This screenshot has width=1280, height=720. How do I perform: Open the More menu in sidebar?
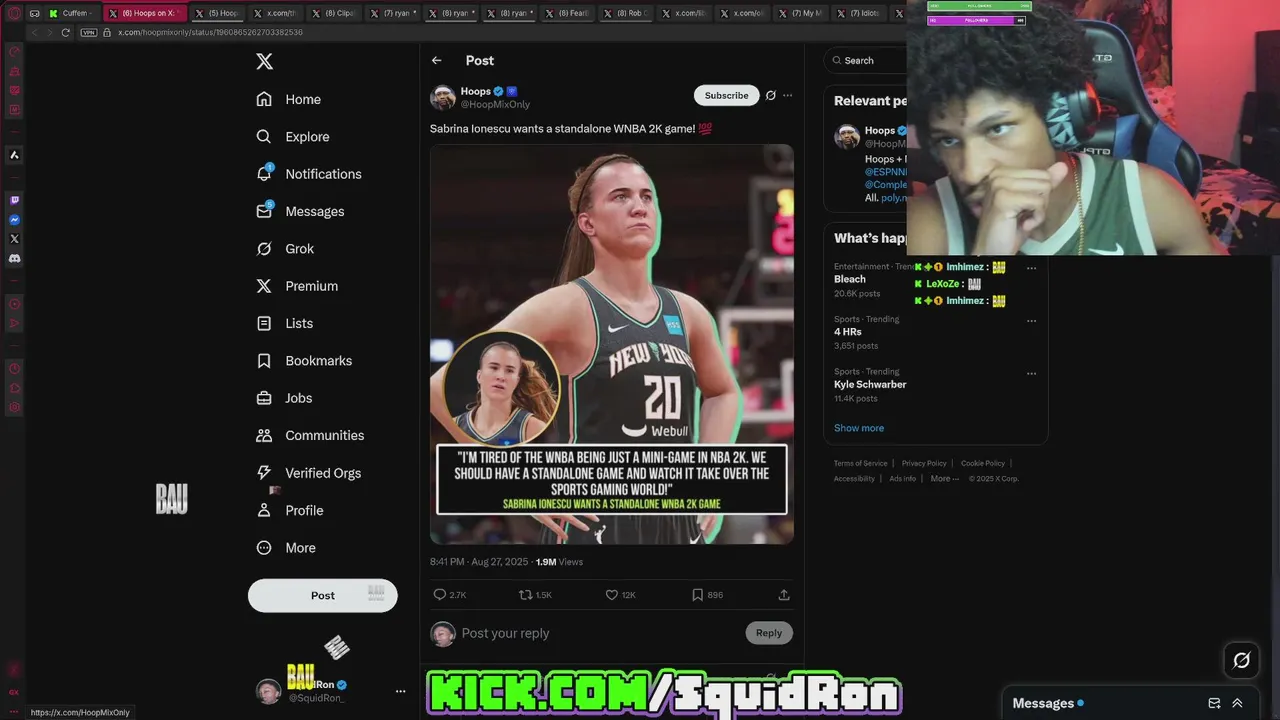pos(286,548)
